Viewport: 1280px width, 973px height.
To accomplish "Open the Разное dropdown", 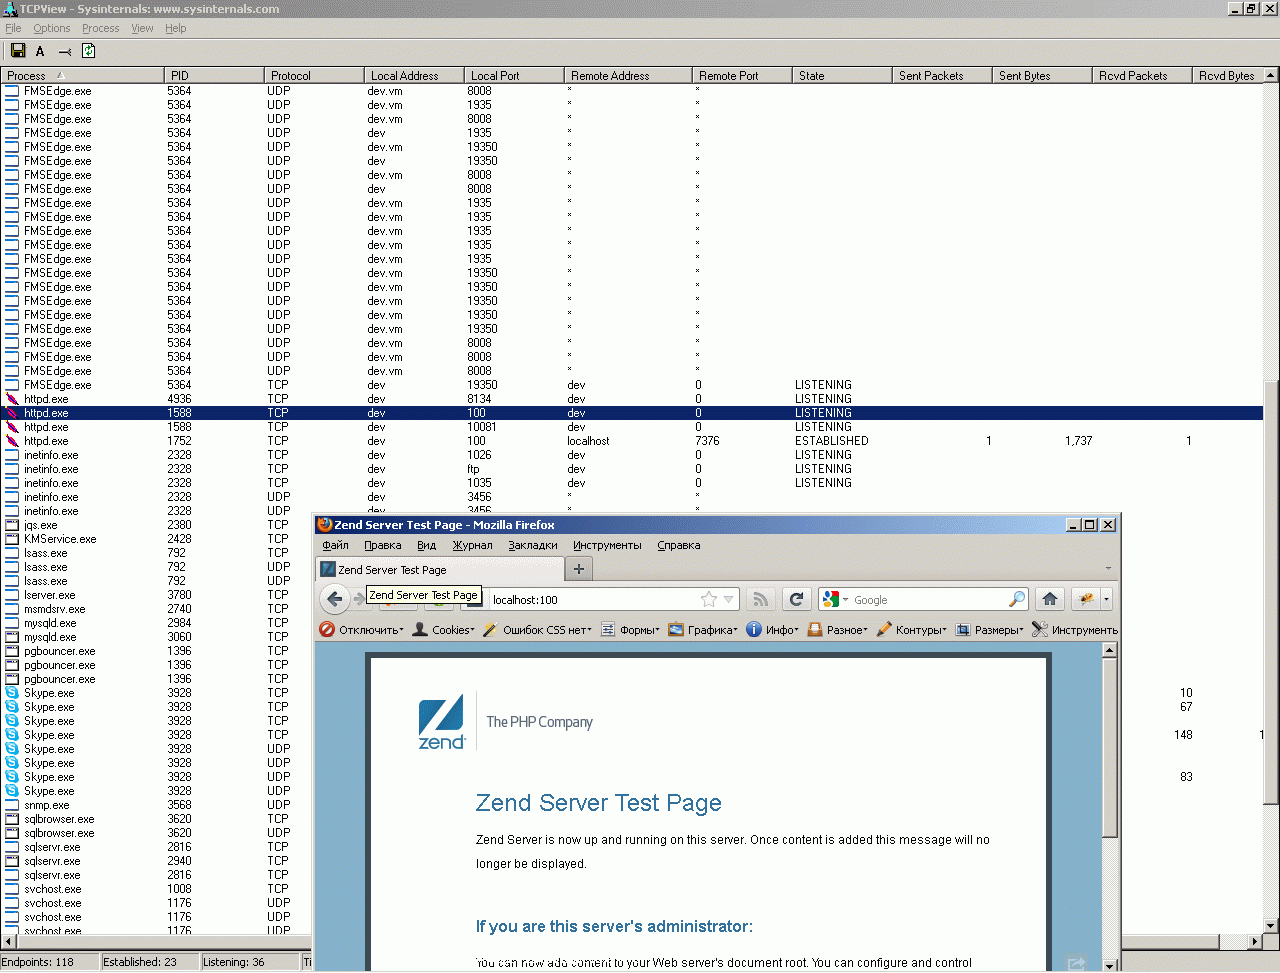I will [838, 630].
